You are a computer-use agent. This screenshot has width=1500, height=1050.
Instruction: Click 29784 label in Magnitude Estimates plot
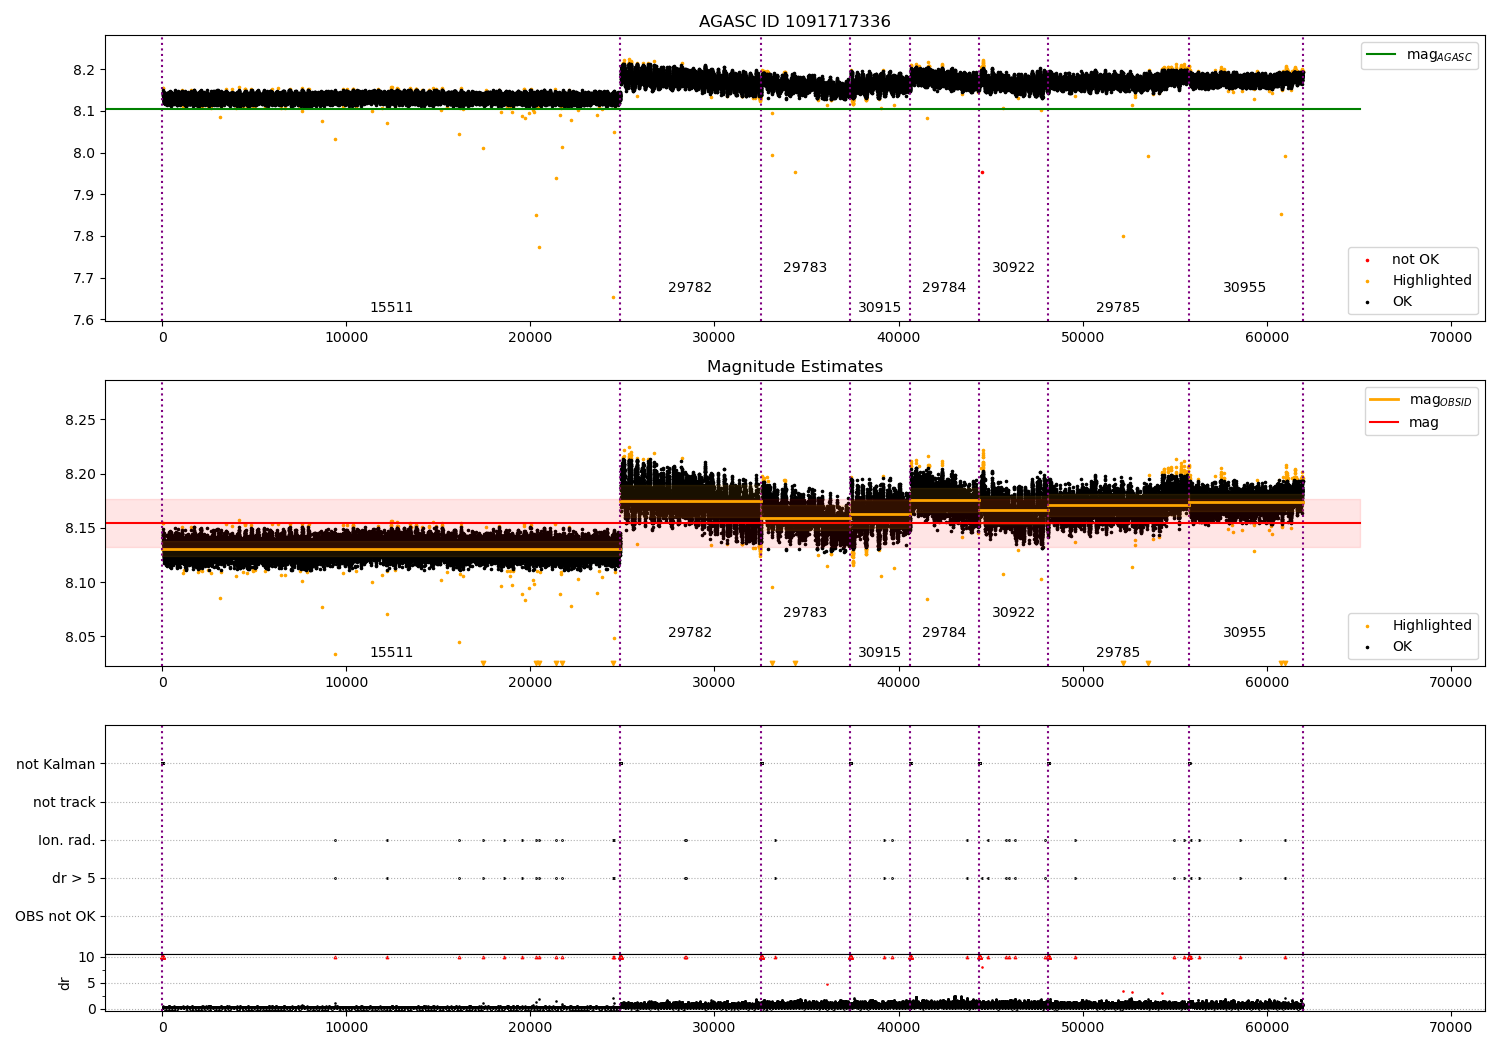pos(944,632)
